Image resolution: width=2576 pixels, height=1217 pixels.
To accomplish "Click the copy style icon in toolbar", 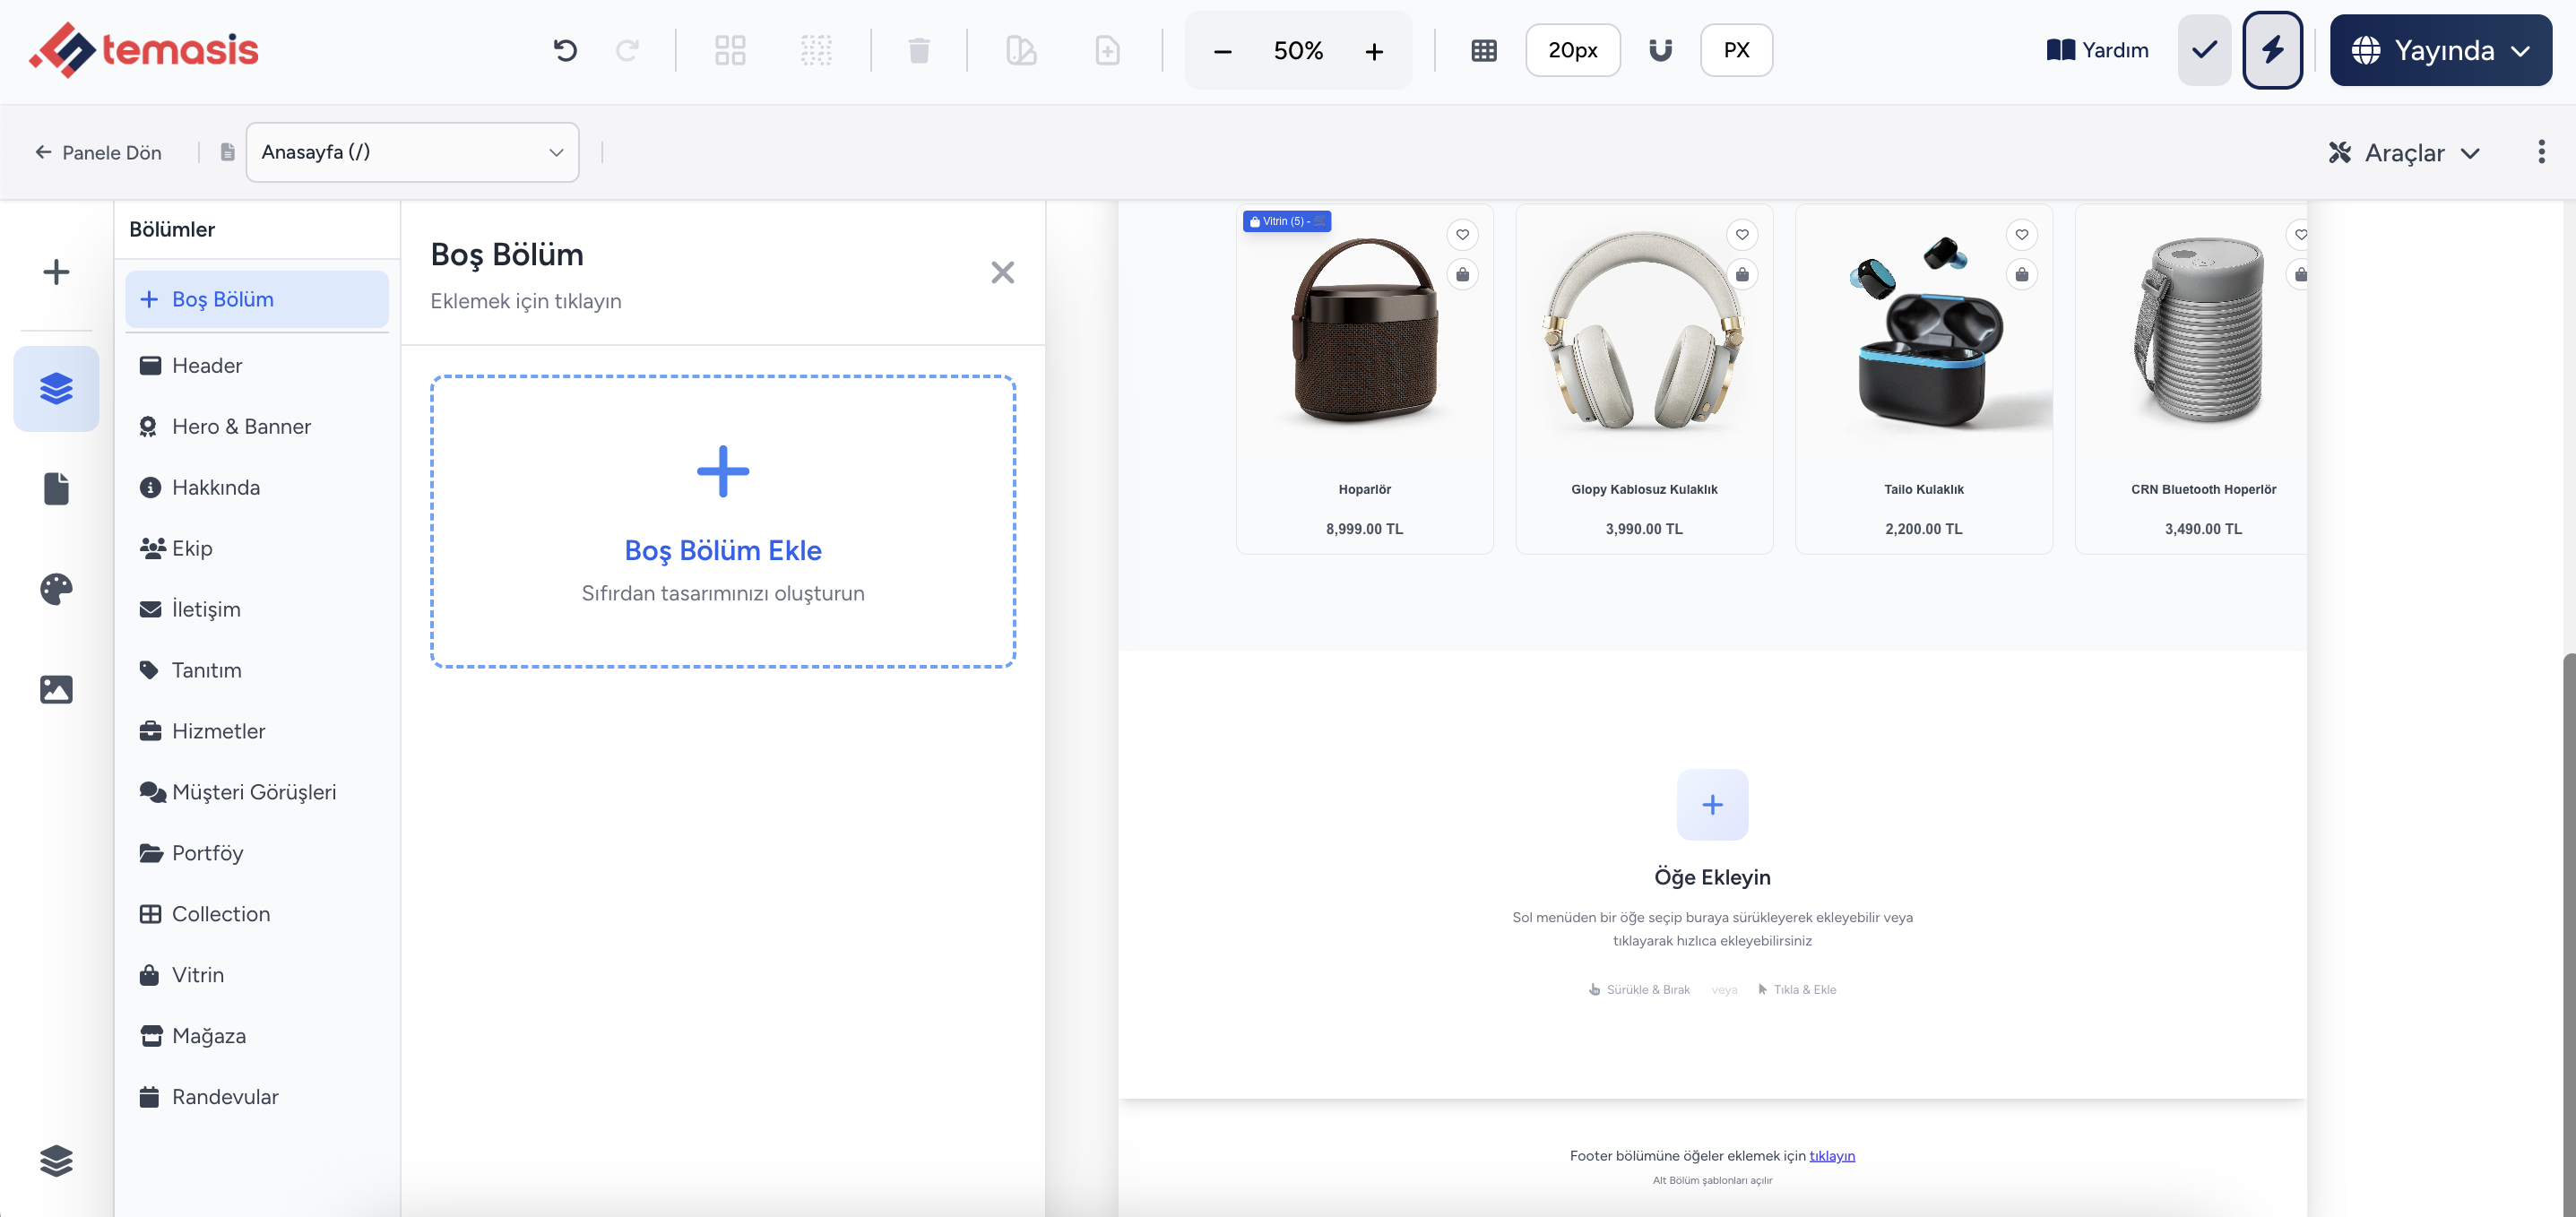I will (1021, 50).
